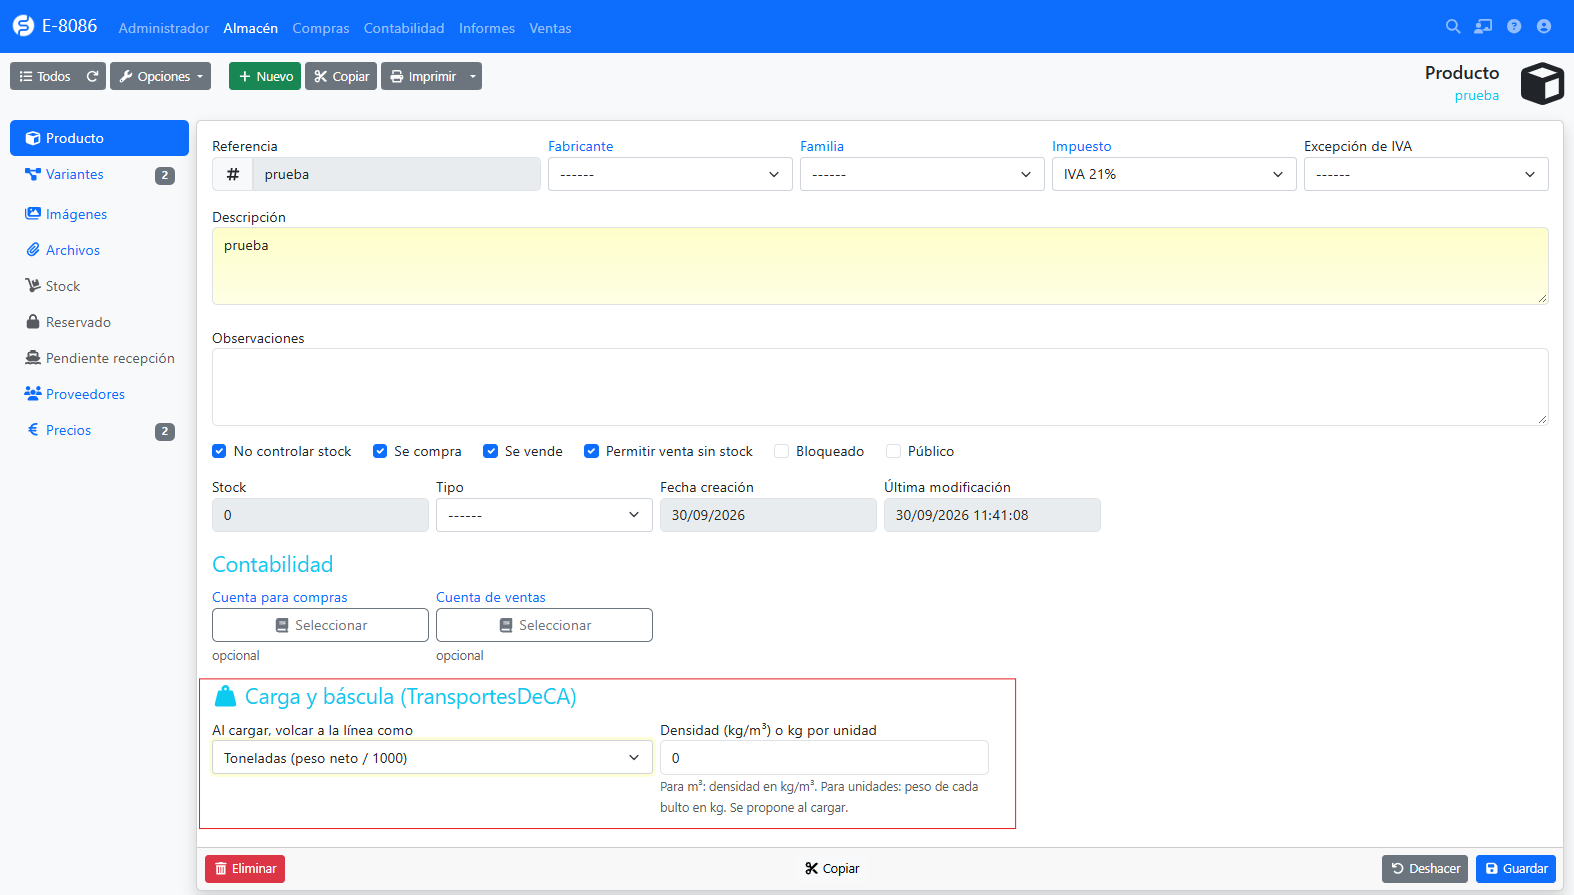Click the blue Guardar button

tap(1516, 868)
